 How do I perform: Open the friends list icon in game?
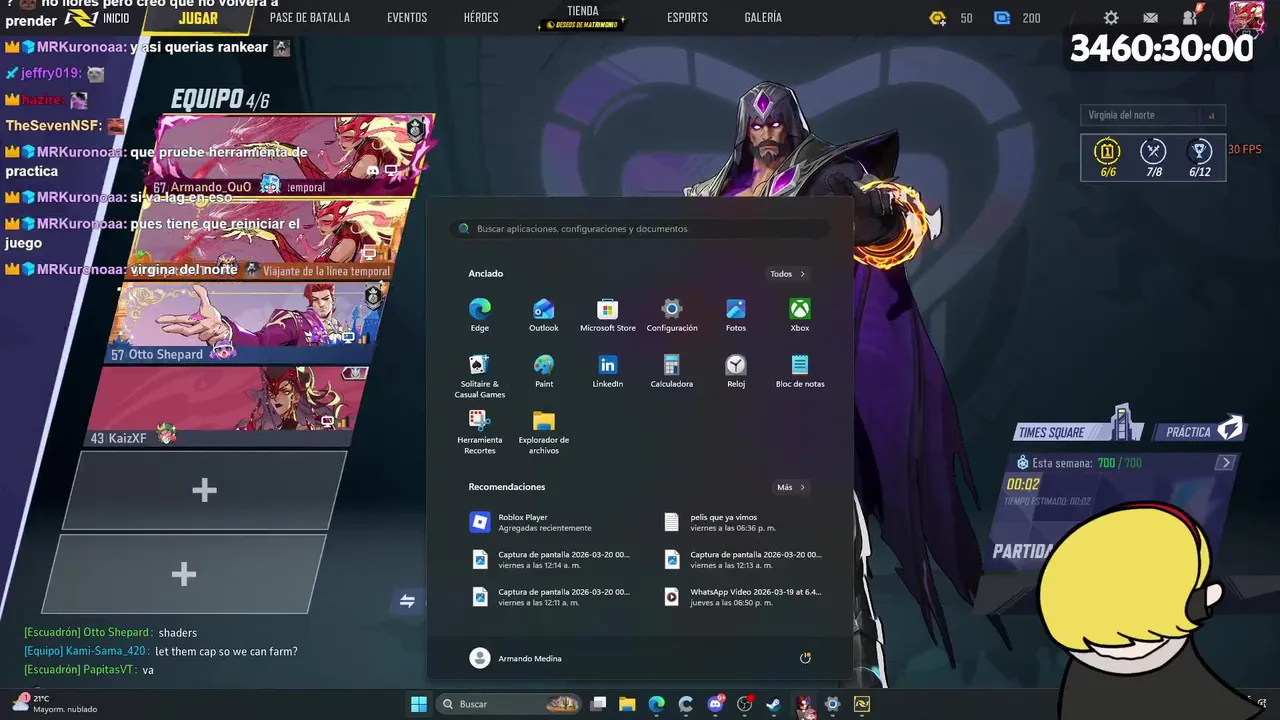(1190, 17)
